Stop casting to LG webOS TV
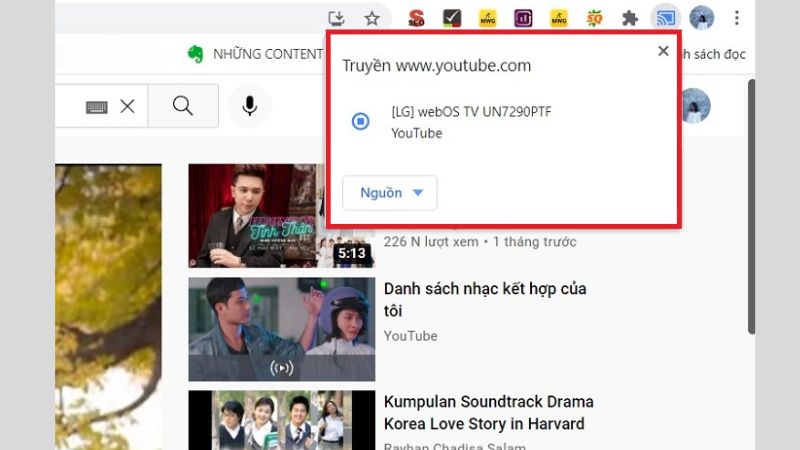The height and width of the screenshot is (450, 800). tap(361, 121)
